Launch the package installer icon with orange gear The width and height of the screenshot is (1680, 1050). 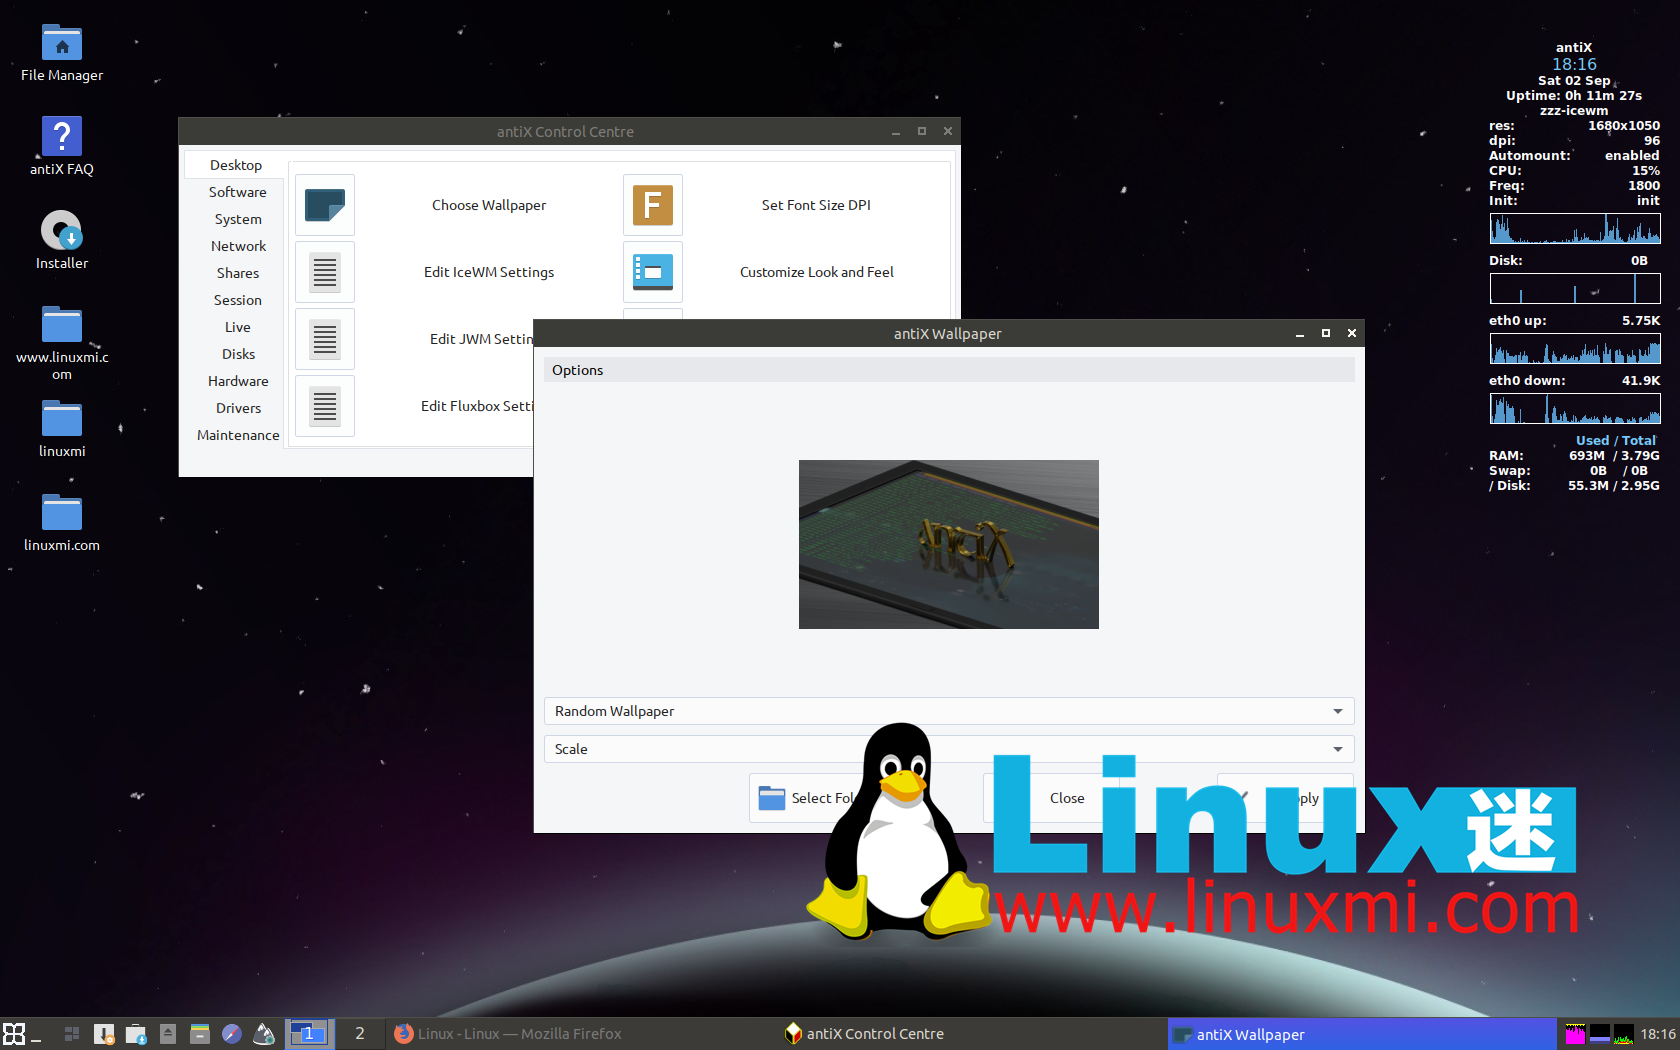[104, 1034]
